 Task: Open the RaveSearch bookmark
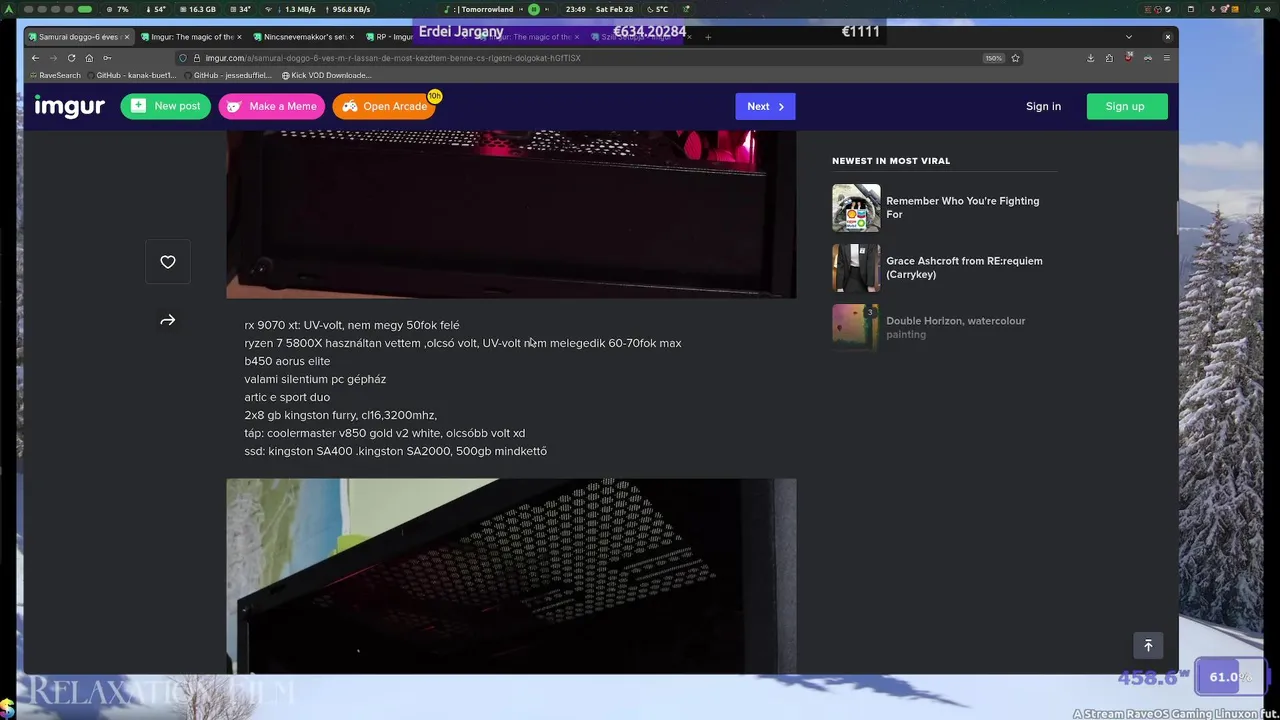56,75
